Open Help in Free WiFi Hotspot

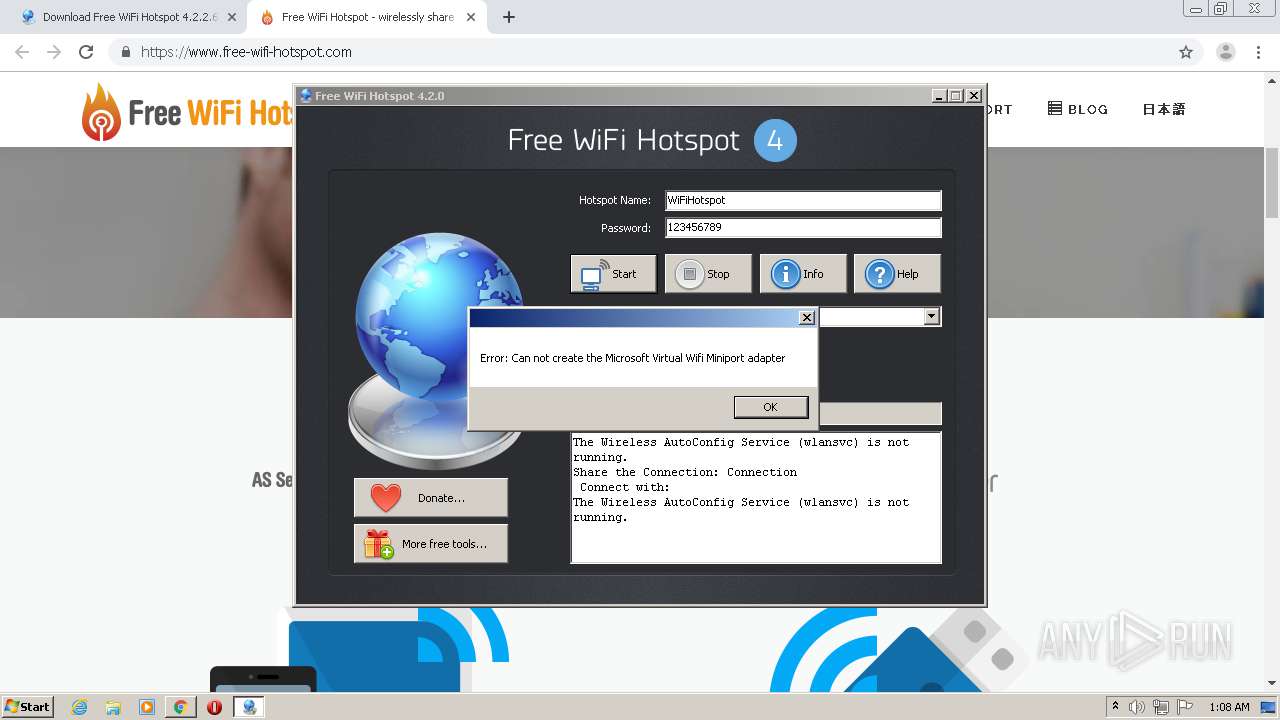tap(897, 274)
